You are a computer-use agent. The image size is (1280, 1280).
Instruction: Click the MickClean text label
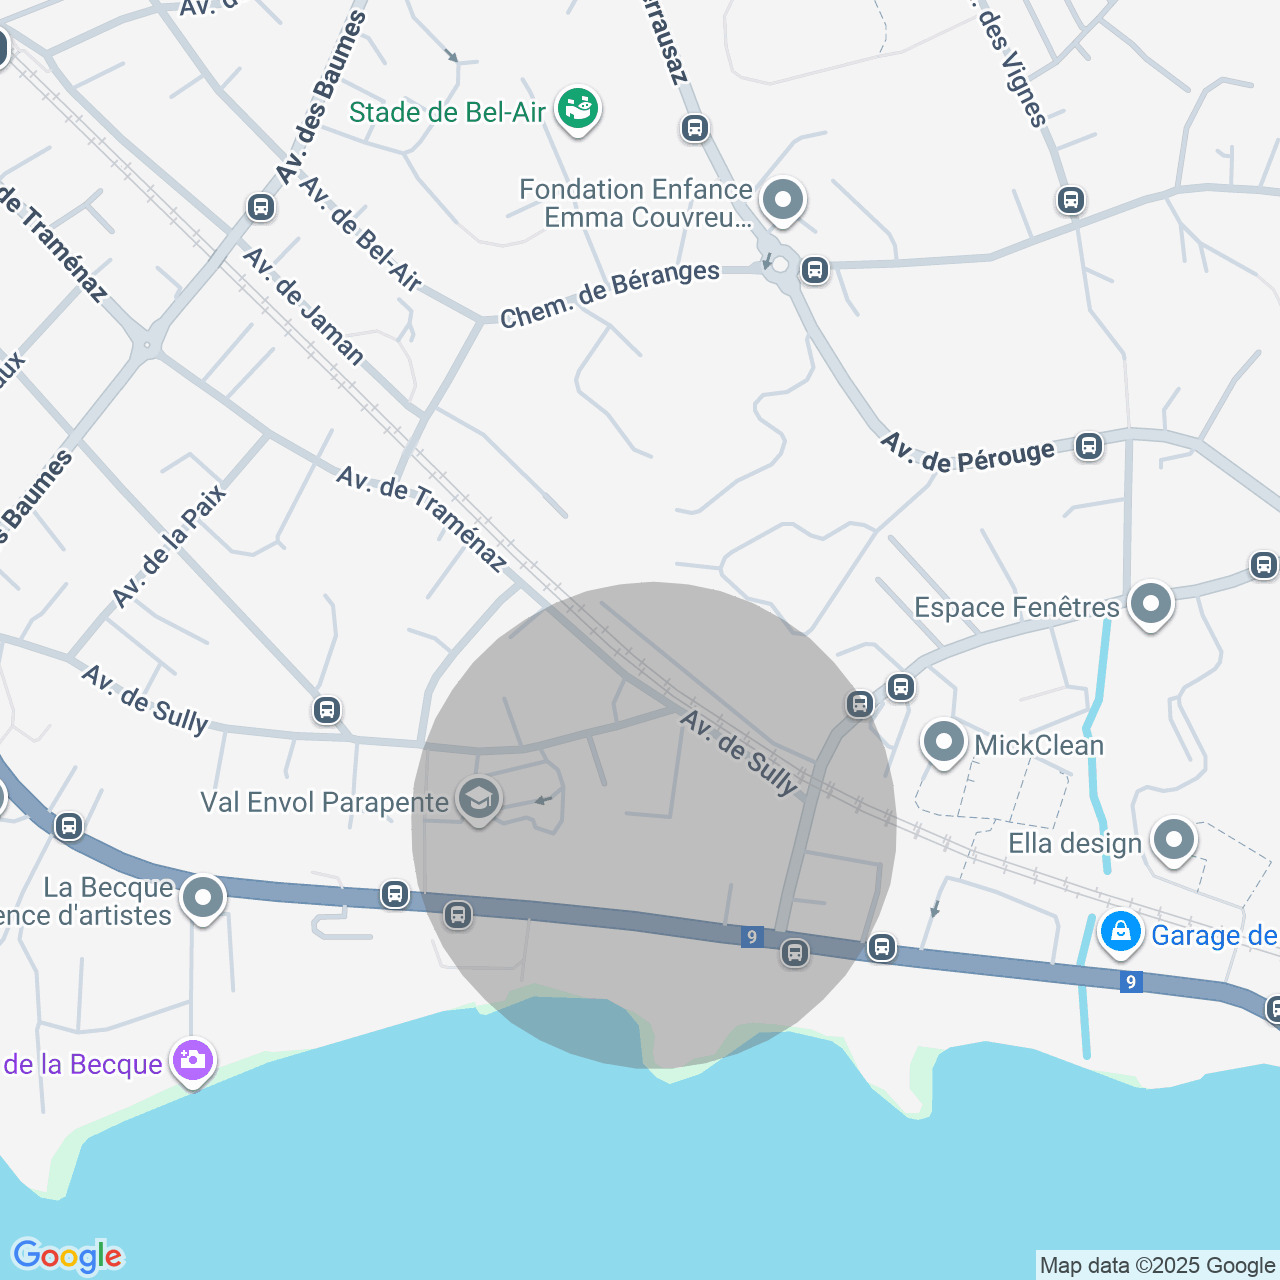[x=1039, y=746]
